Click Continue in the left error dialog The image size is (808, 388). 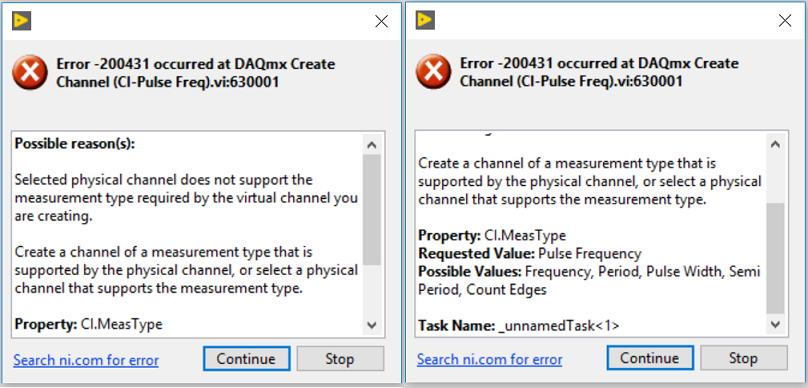pos(246,359)
